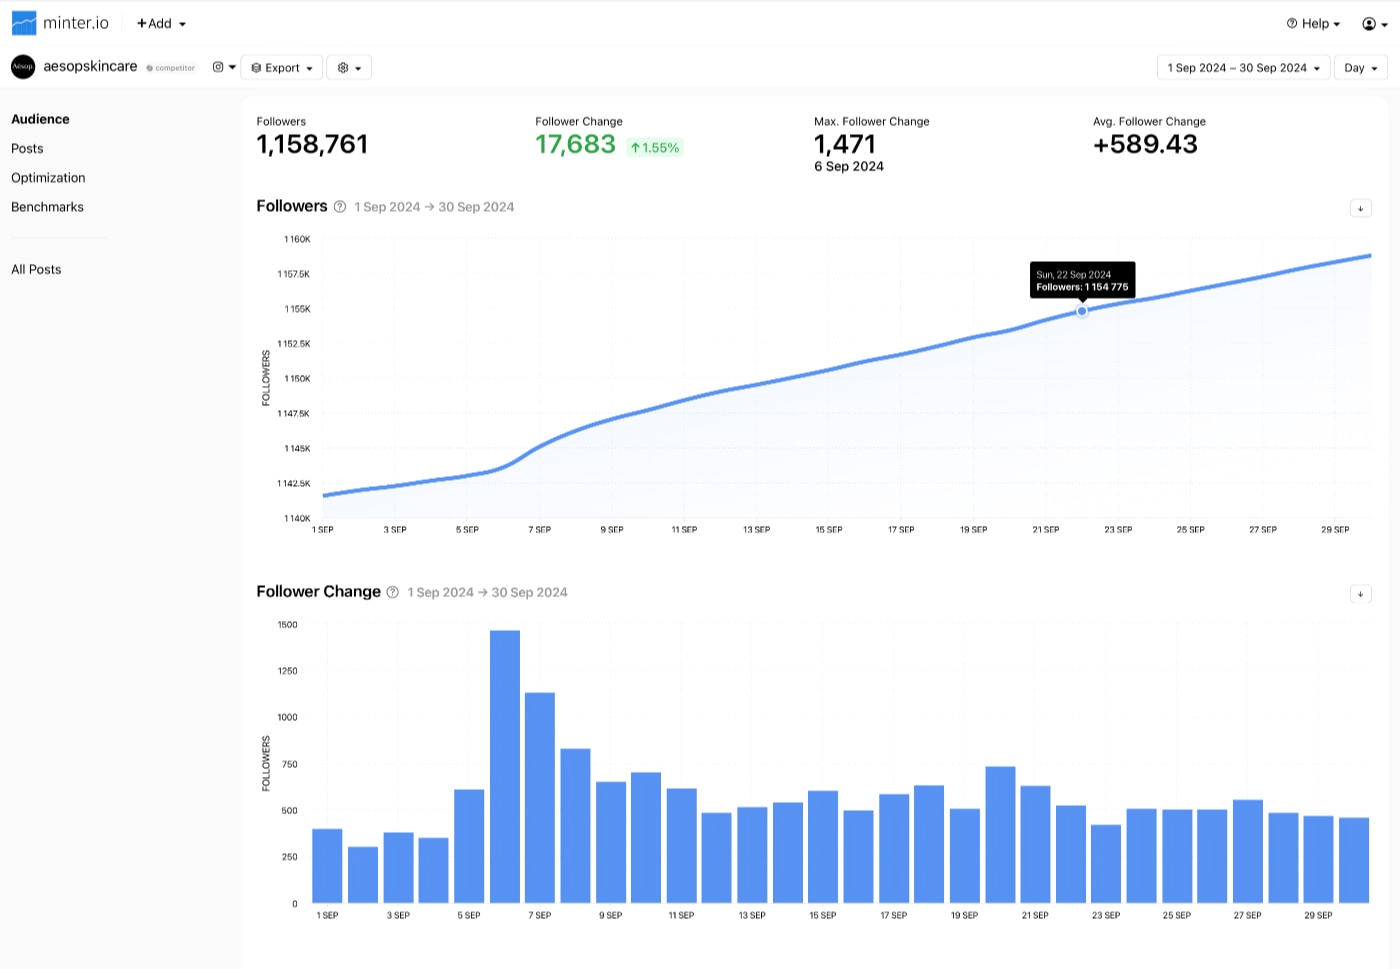Click the 1160K y-axis label

pos(297,239)
